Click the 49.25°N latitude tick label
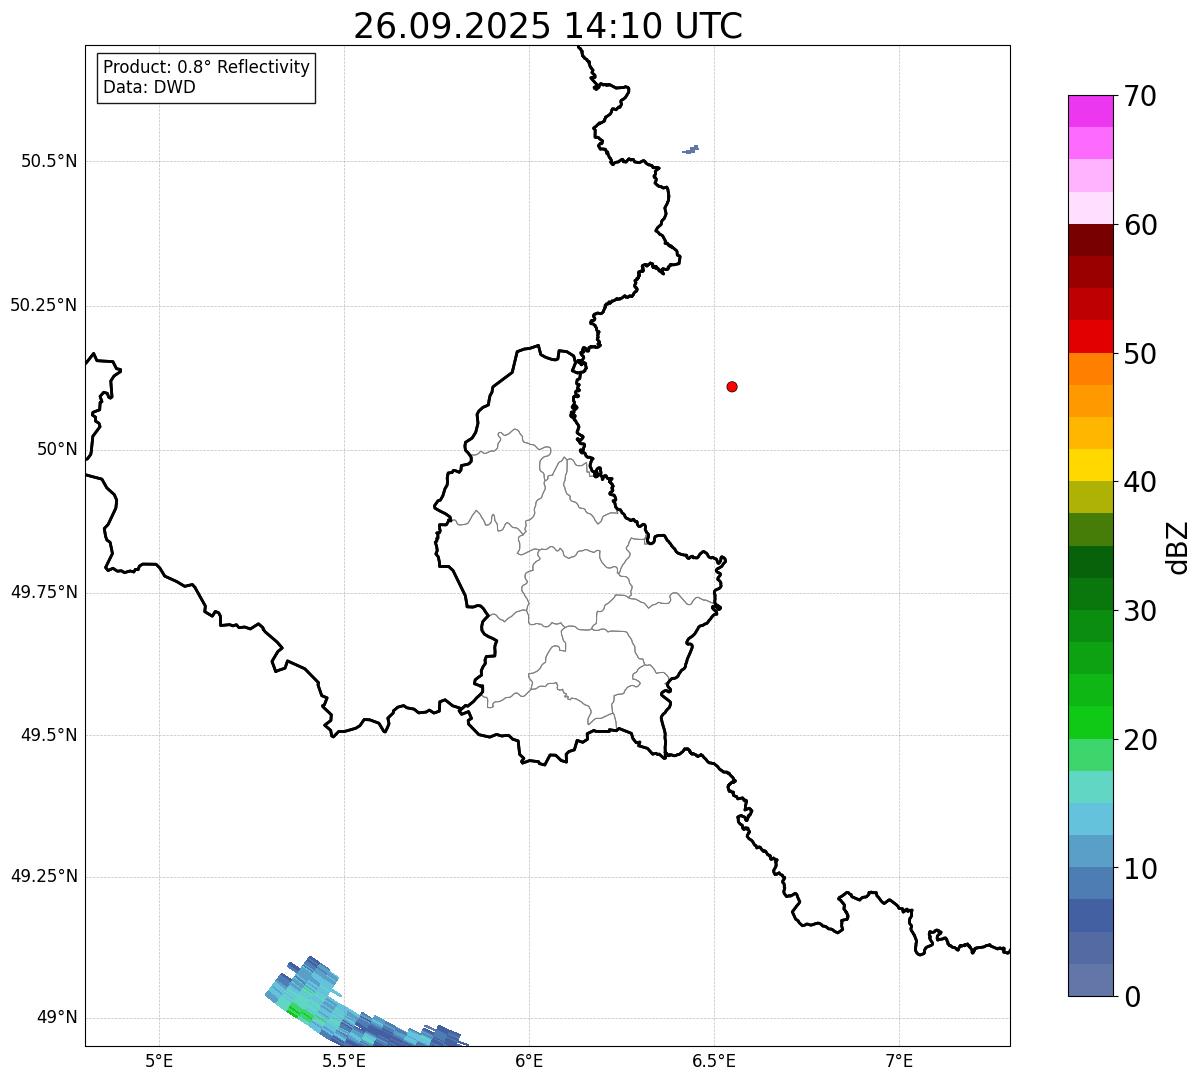 point(44,877)
